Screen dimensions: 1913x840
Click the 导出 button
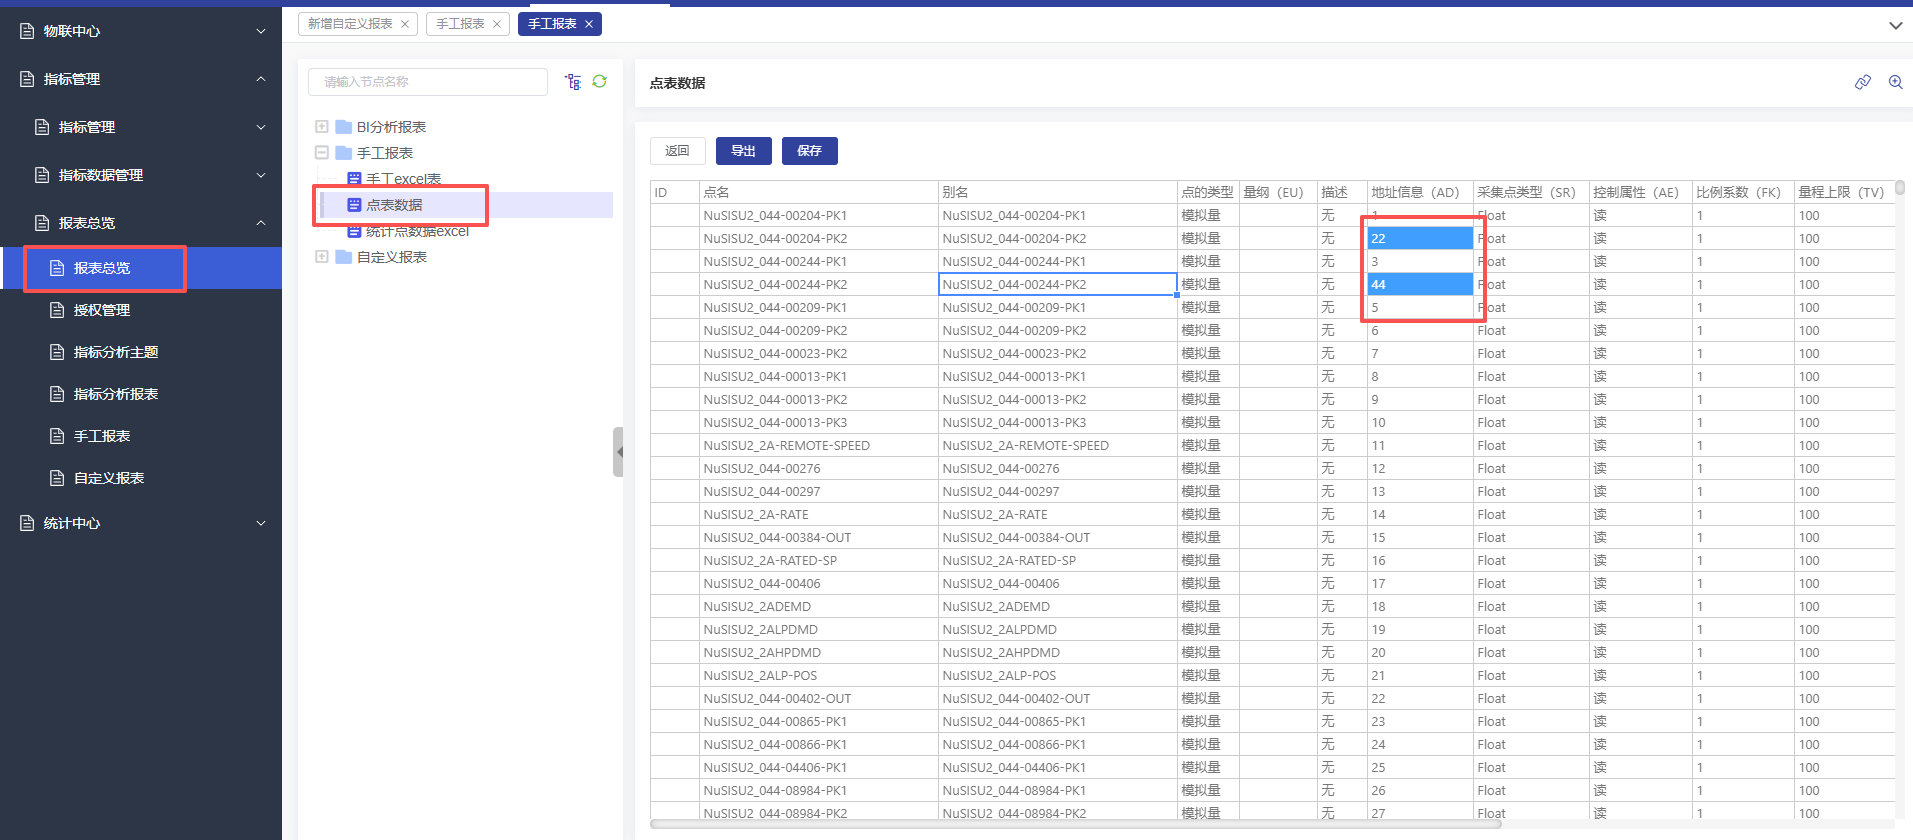(x=744, y=151)
